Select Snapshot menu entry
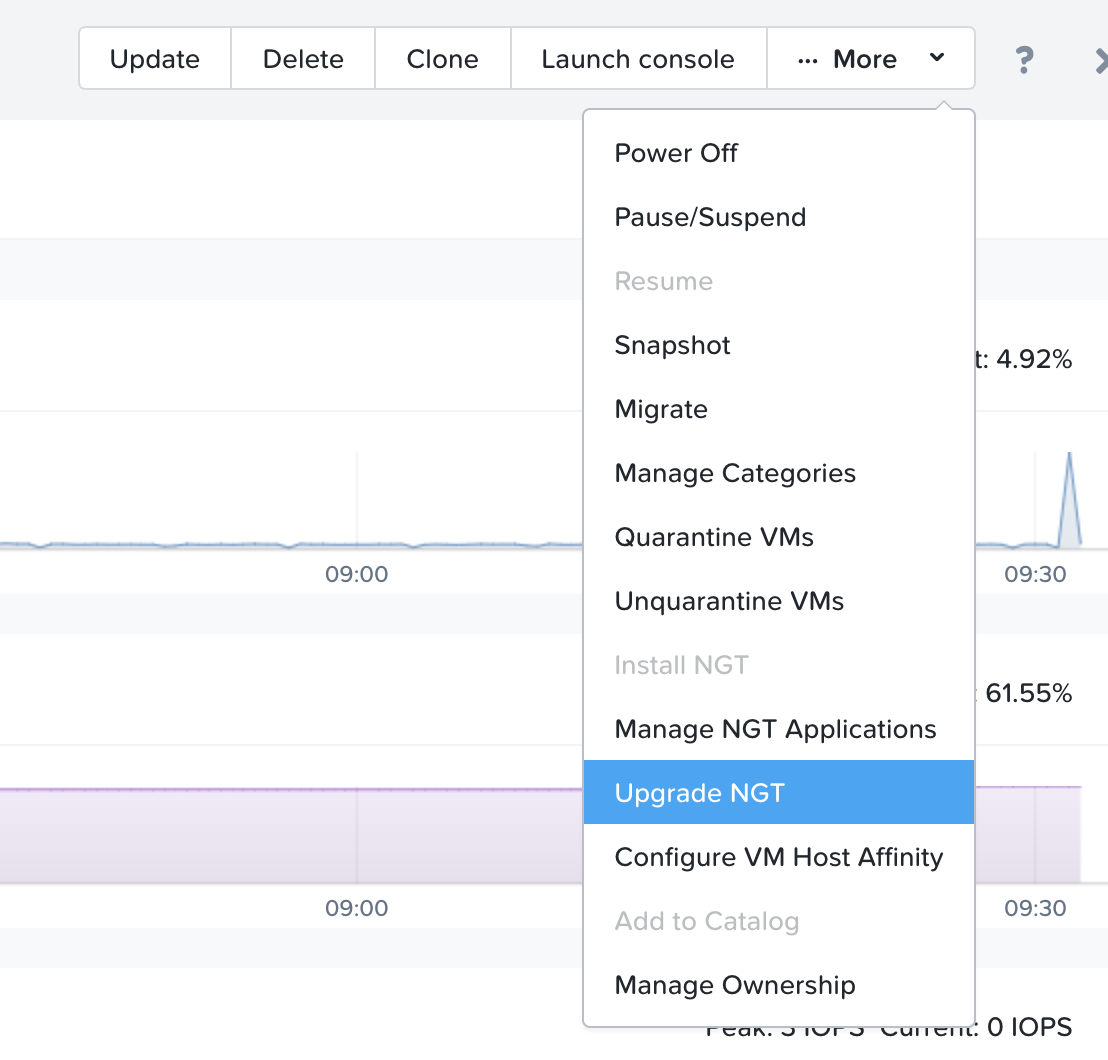 [x=779, y=345]
